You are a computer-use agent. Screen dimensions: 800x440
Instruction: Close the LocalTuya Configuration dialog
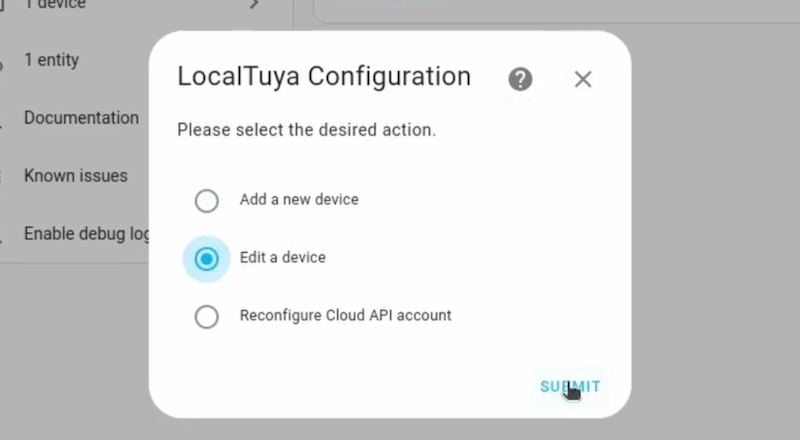pyautogui.click(x=583, y=80)
